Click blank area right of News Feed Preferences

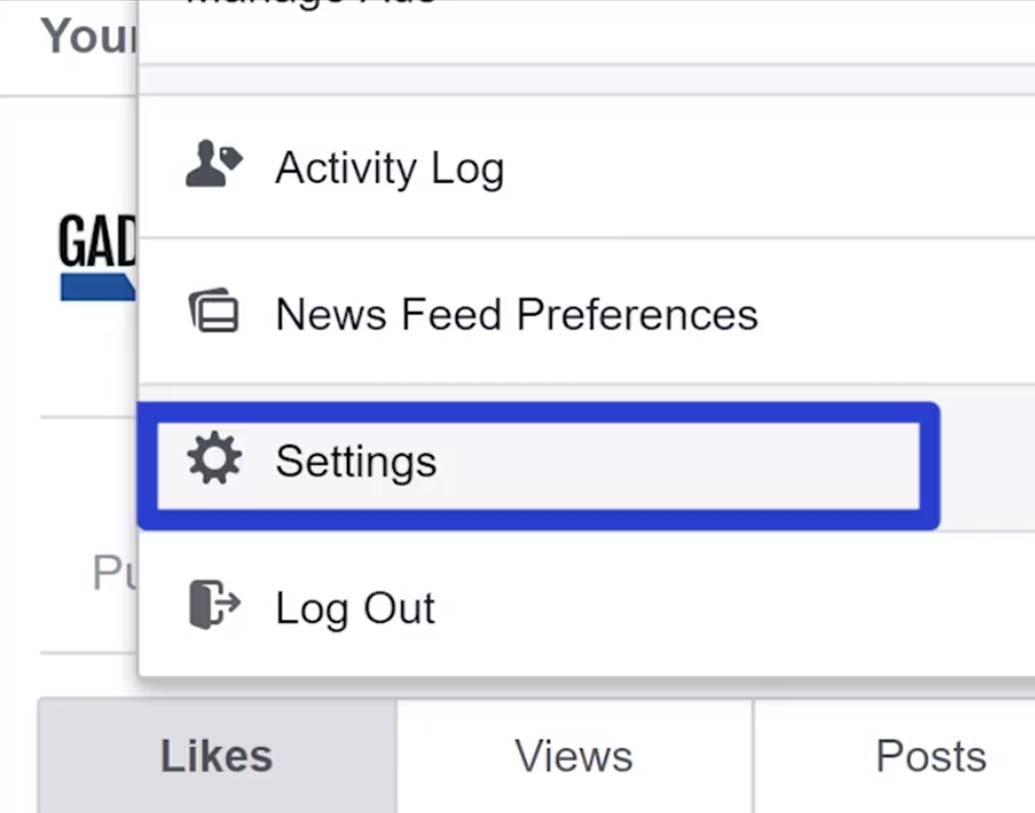(890, 315)
